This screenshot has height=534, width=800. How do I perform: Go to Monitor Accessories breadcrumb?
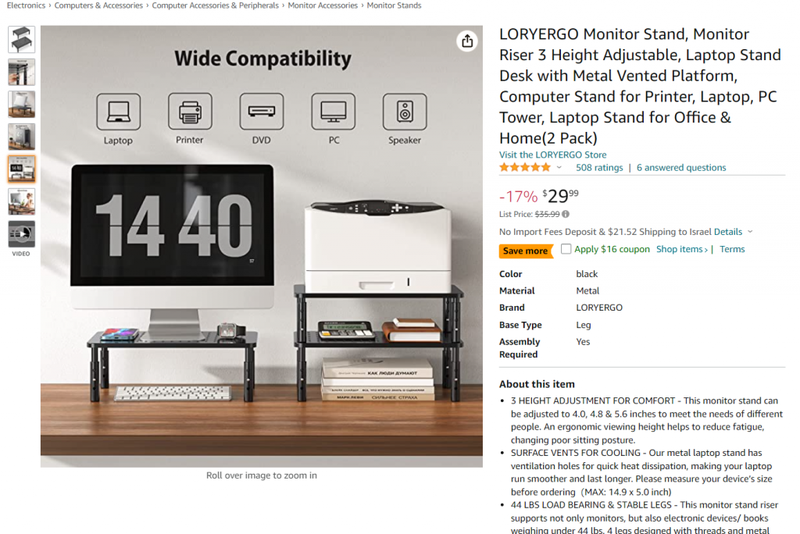[x=322, y=5]
